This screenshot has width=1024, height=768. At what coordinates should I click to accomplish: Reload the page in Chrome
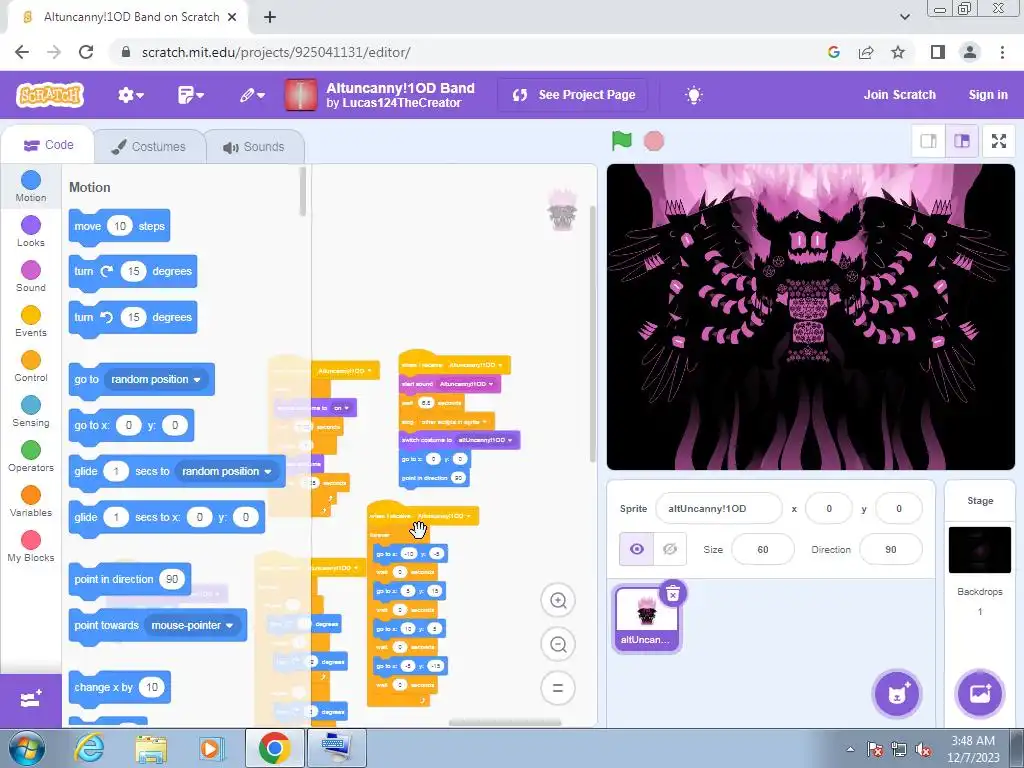coord(86,52)
